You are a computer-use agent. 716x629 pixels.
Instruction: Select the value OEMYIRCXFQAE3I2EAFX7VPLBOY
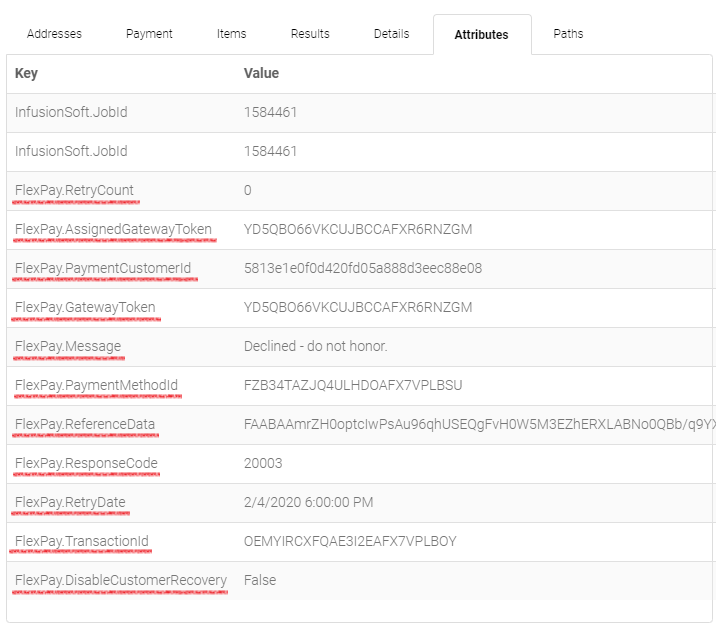(350, 541)
